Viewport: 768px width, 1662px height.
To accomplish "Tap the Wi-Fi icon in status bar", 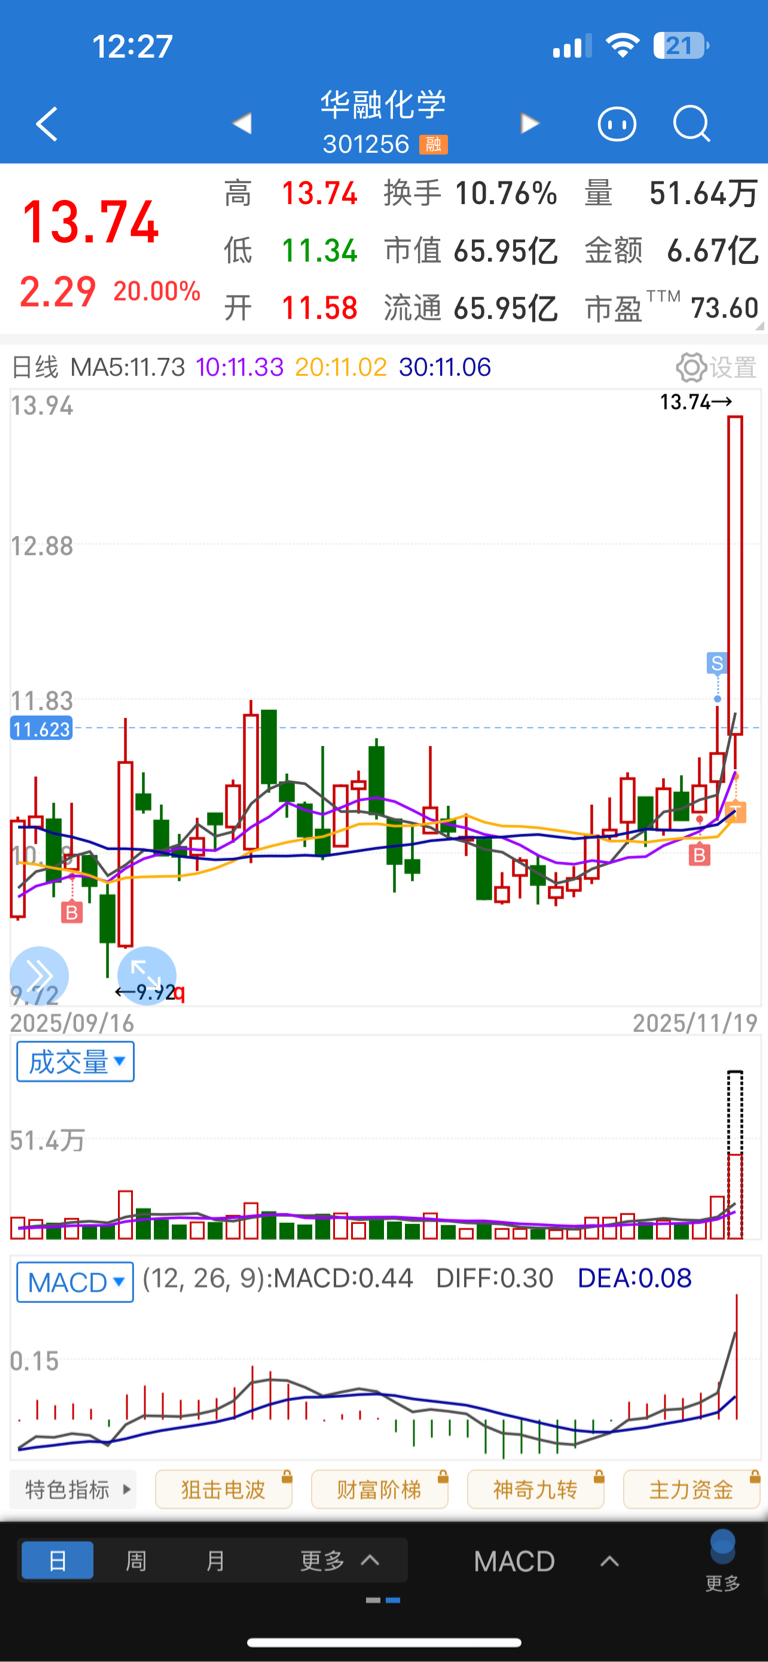I will pyautogui.click(x=623, y=46).
